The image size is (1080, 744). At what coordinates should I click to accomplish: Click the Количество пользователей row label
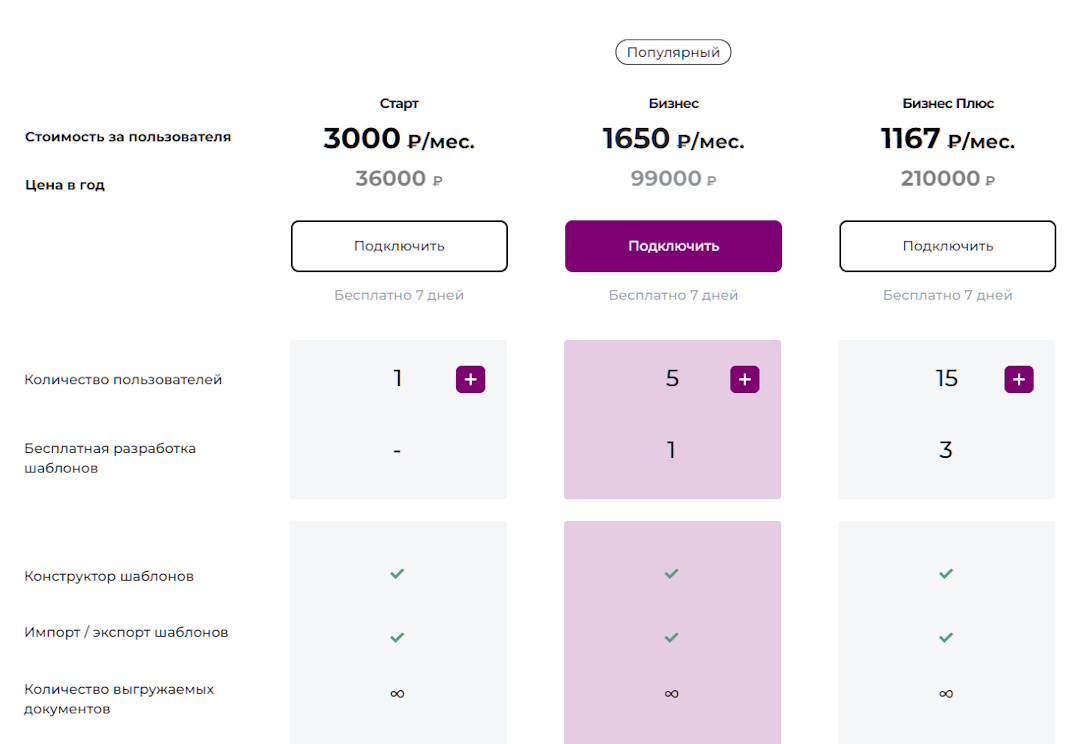pyautogui.click(x=123, y=380)
